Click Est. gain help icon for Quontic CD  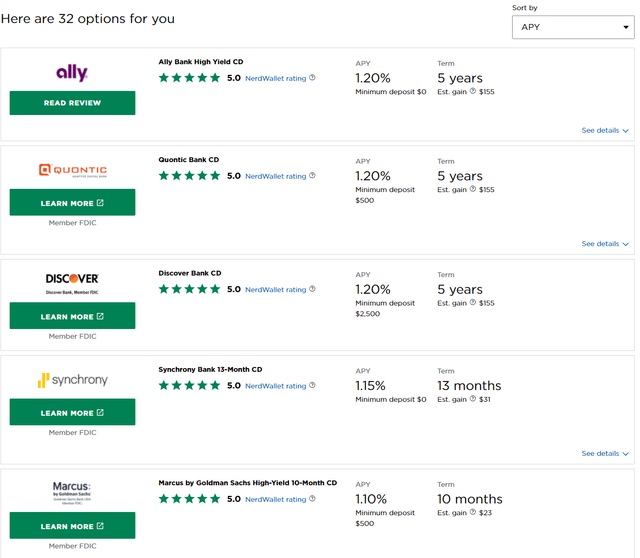tap(473, 189)
